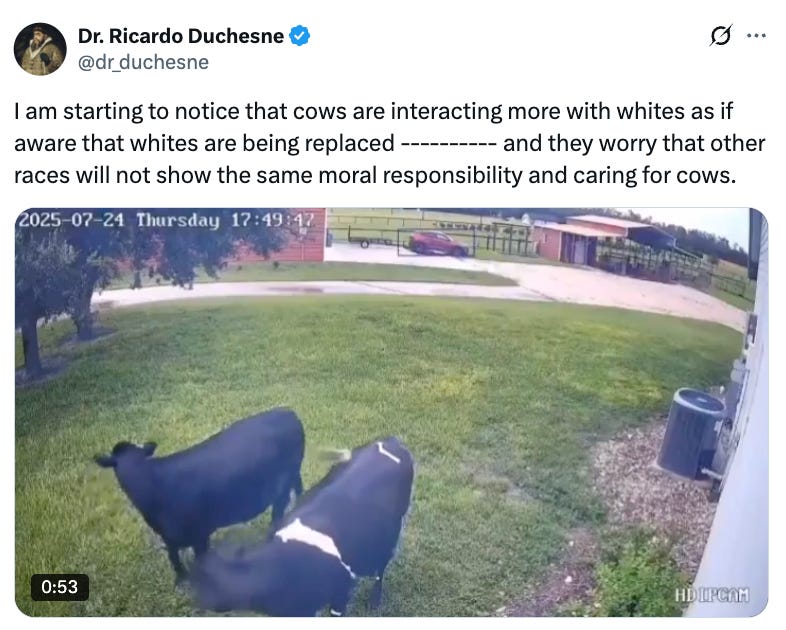The height and width of the screenshot is (630, 786).
Task: Open the Grok explain-post icon
Action: (x=721, y=36)
